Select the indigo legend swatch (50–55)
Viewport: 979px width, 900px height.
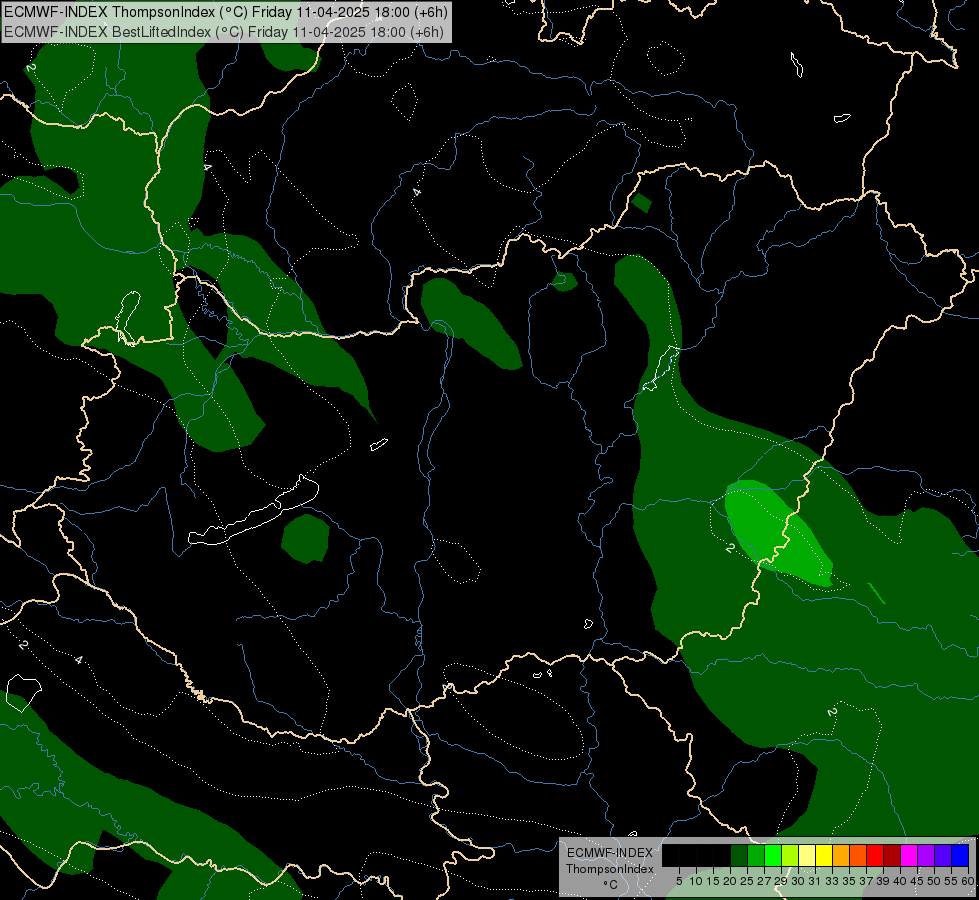click(943, 855)
